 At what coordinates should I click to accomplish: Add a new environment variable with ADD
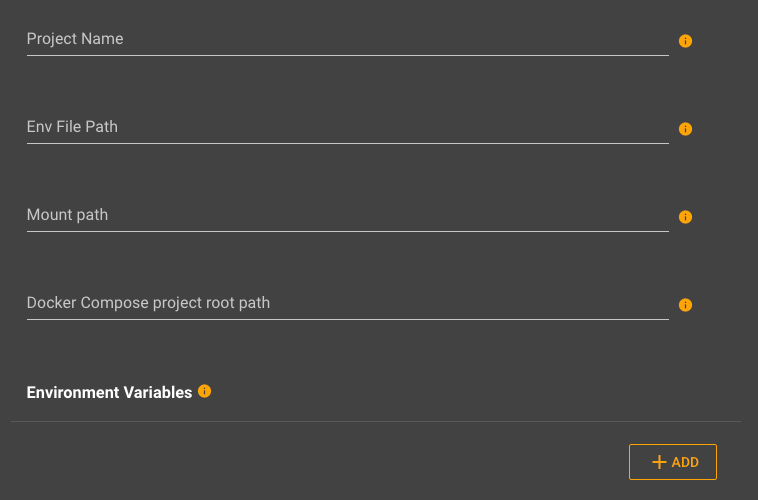[x=672, y=462]
